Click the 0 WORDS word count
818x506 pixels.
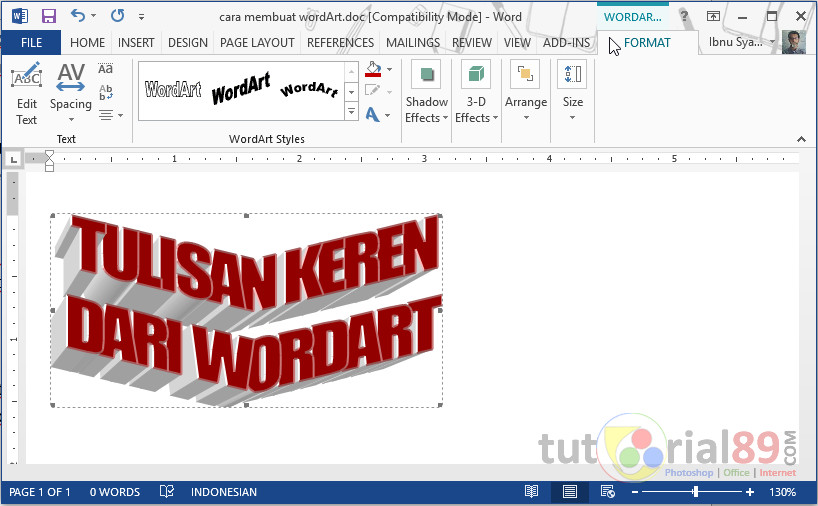tap(115, 492)
